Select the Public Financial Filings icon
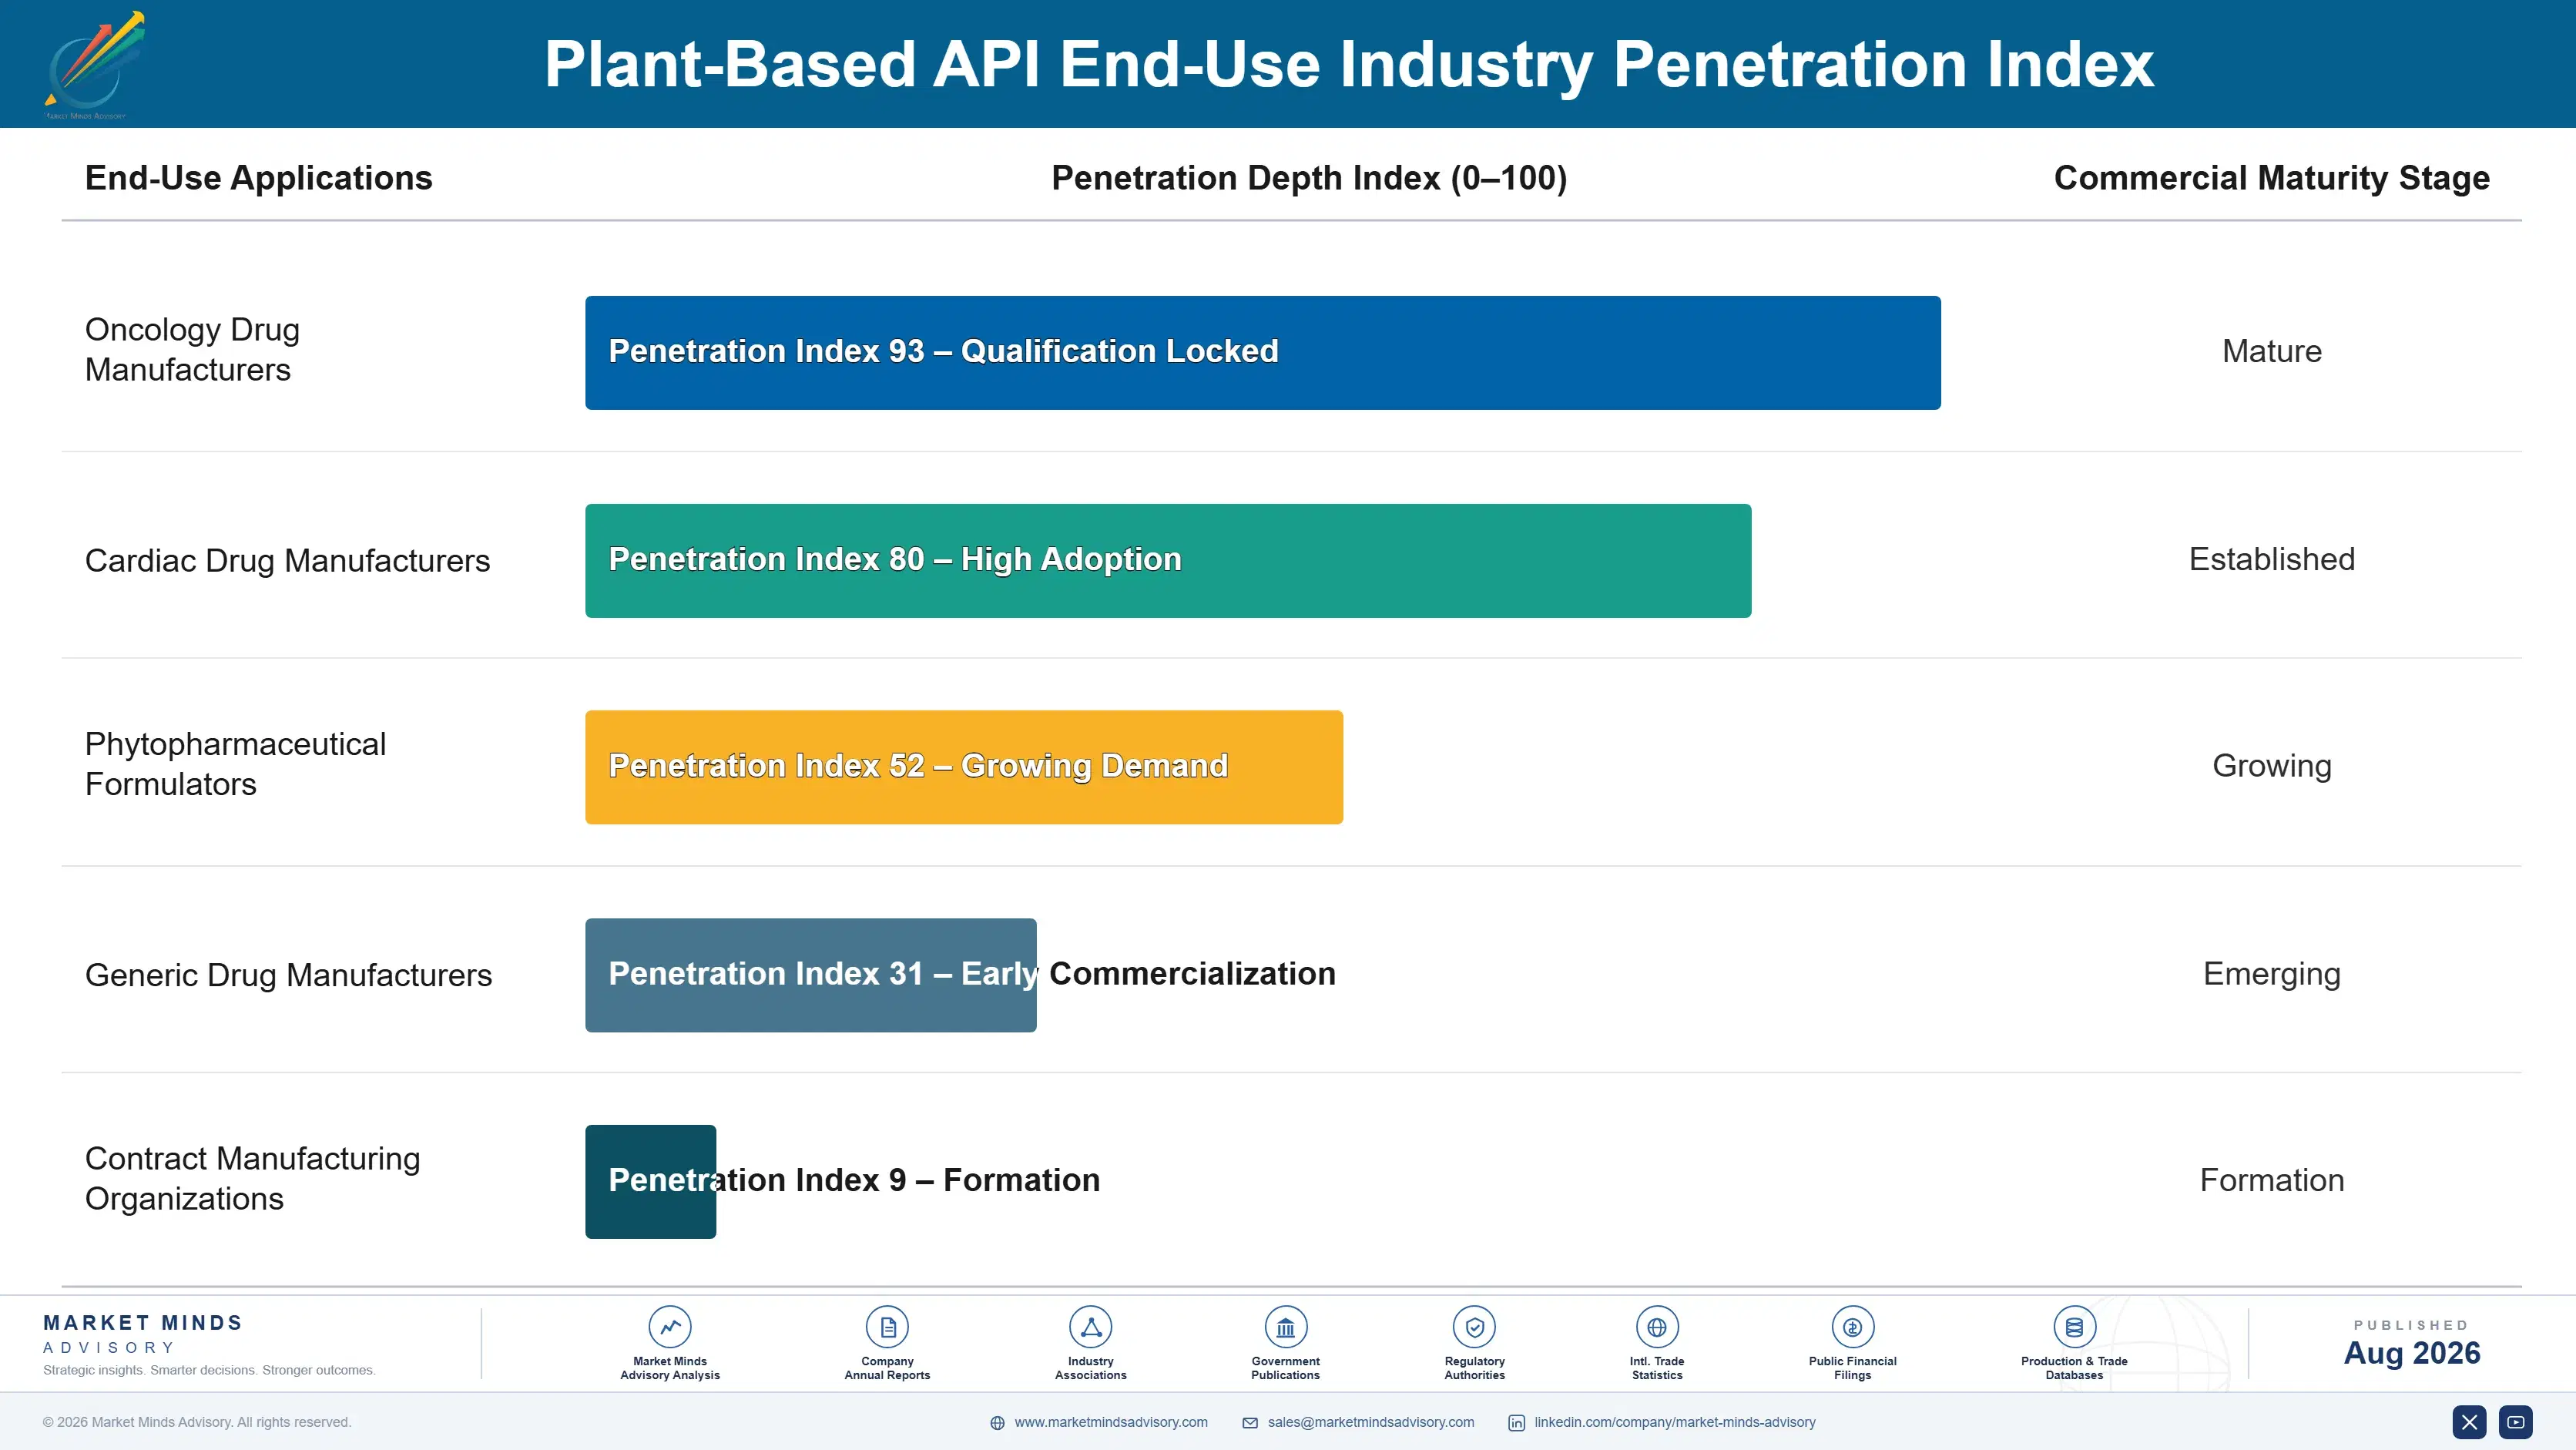 point(1852,1327)
